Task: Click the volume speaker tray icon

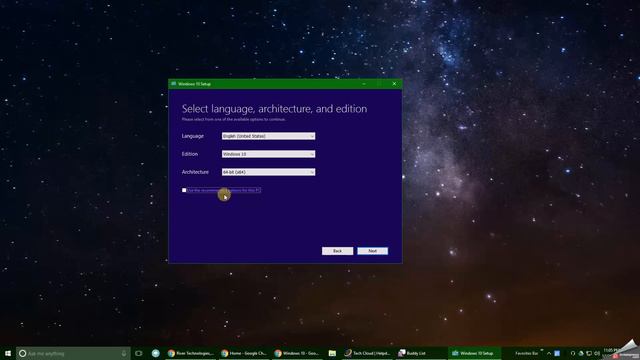Action: [x=597, y=353]
